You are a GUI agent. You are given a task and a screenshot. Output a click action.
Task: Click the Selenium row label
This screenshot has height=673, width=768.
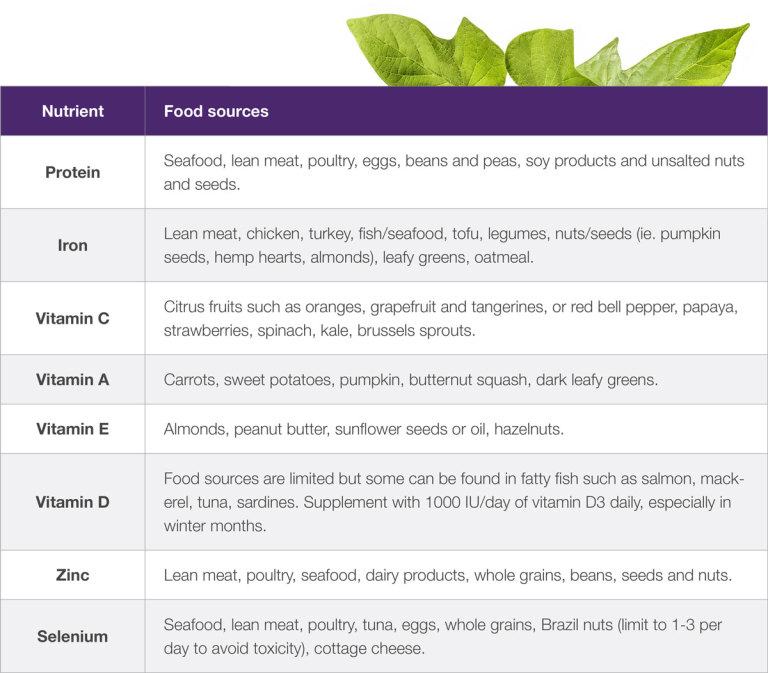[72, 636]
